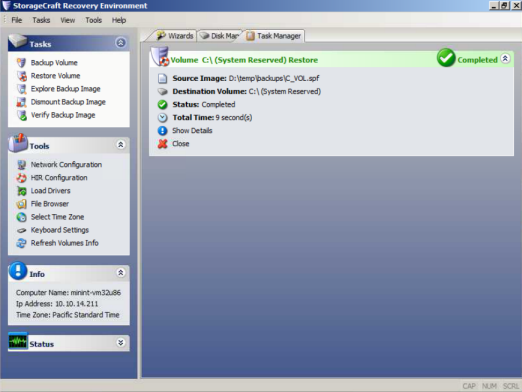Click the Backup Volume shield icon
522x392 pixels.
click(x=21, y=63)
